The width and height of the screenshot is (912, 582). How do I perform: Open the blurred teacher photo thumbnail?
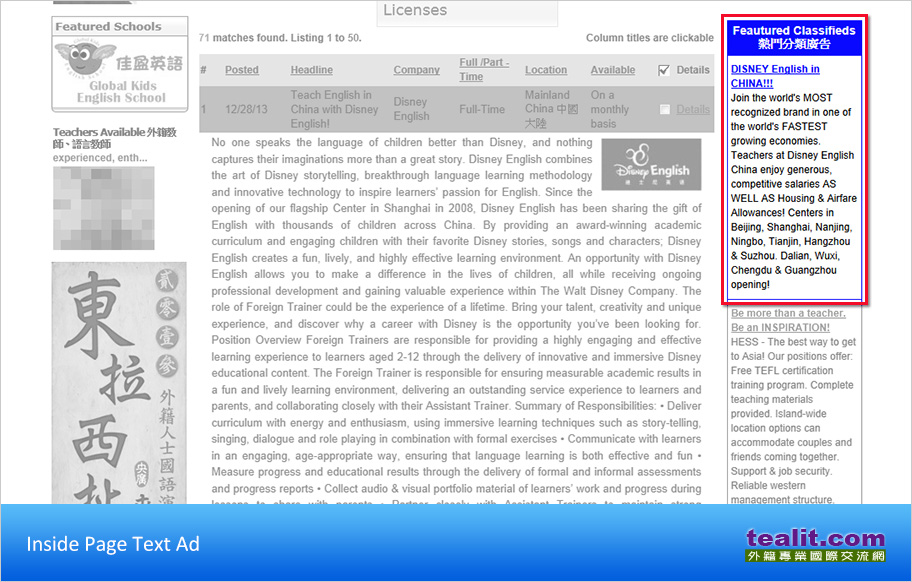click(x=103, y=208)
